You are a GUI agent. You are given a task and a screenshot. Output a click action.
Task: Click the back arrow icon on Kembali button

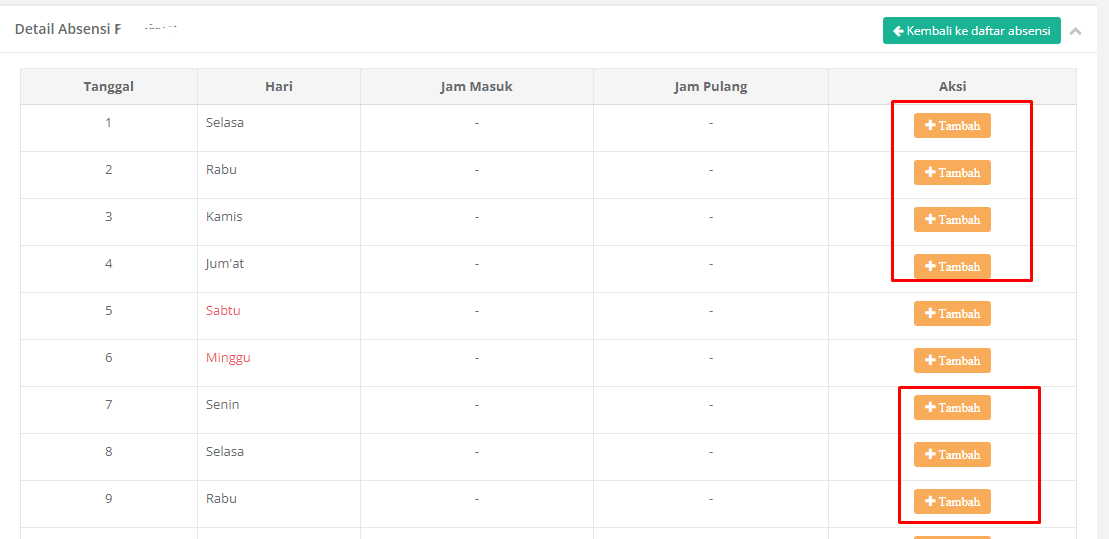coord(899,31)
